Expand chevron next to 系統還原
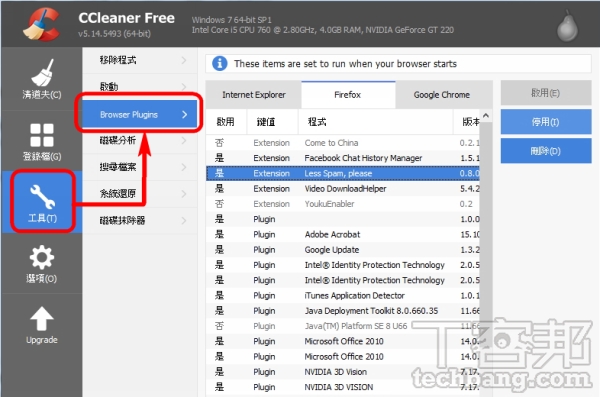 [x=184, y=194]
